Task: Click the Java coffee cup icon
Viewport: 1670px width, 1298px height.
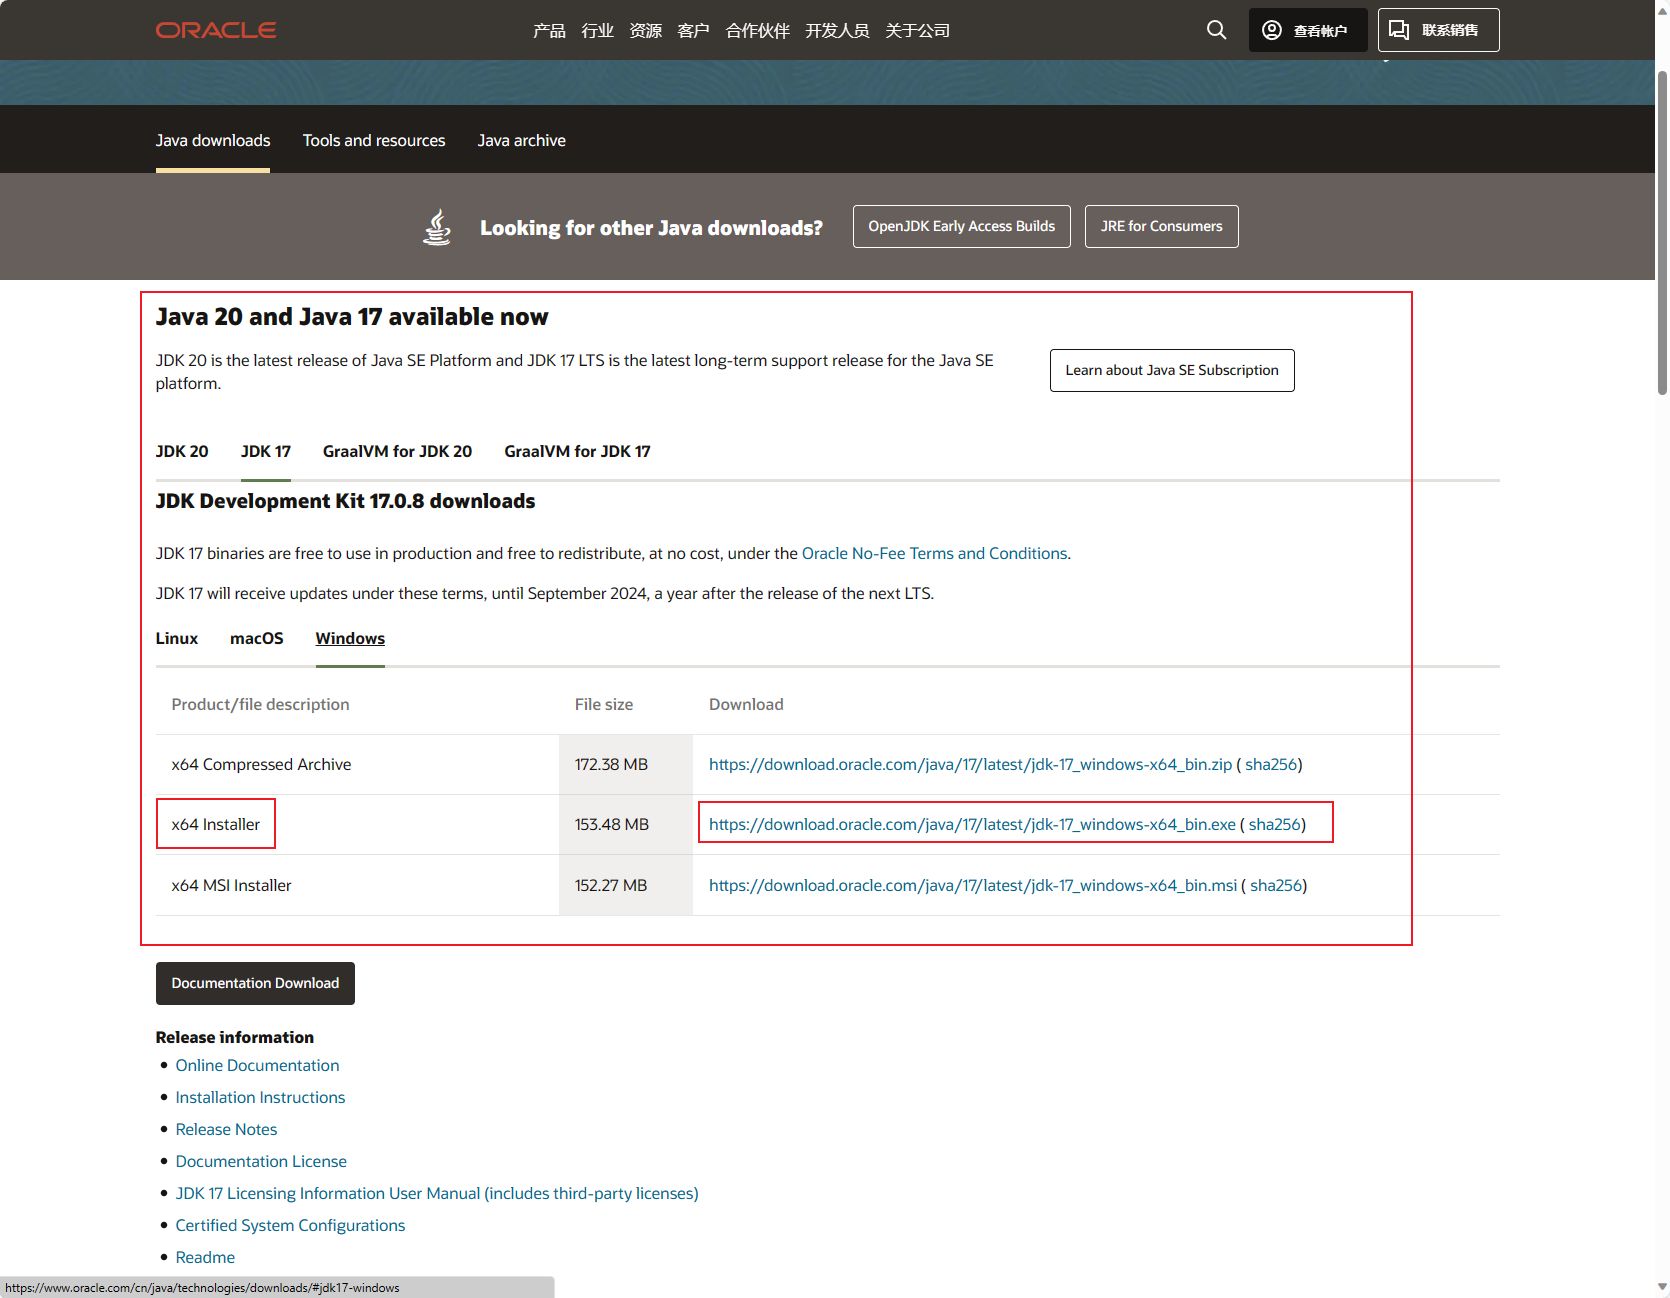Action: tap(437, 227)
